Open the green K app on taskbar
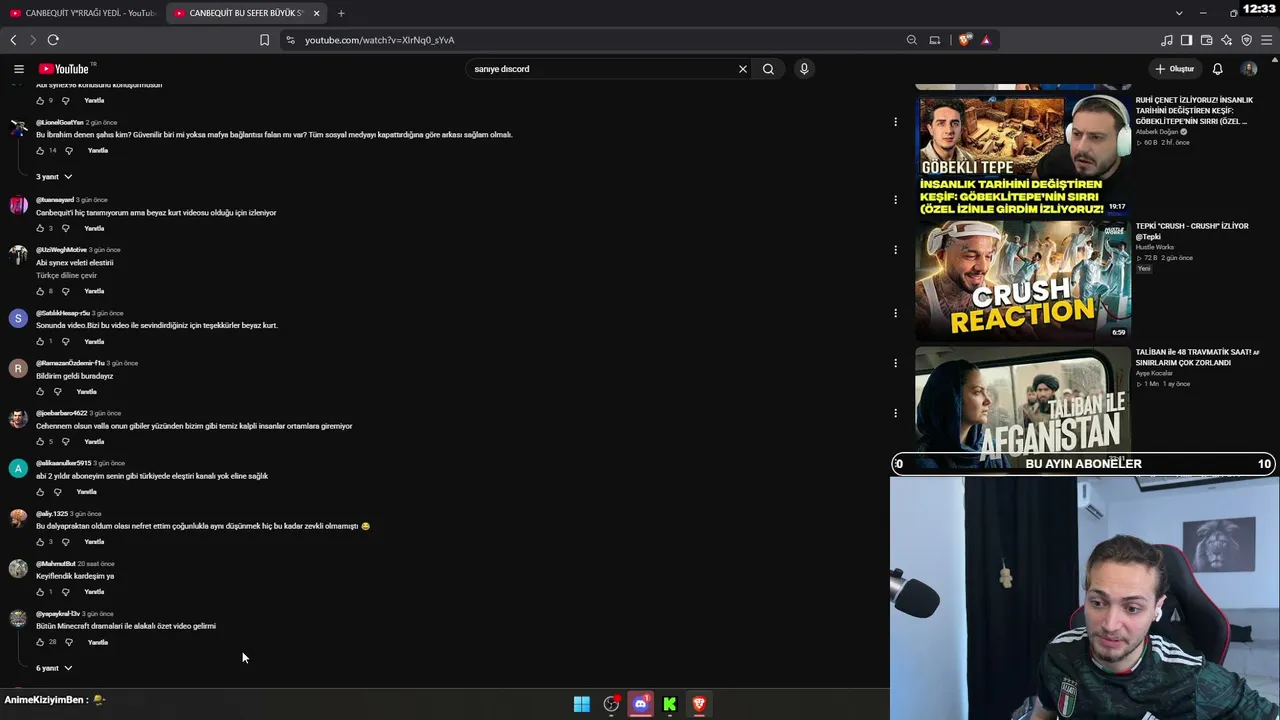The image size is (1280, 720). point(670,704)
